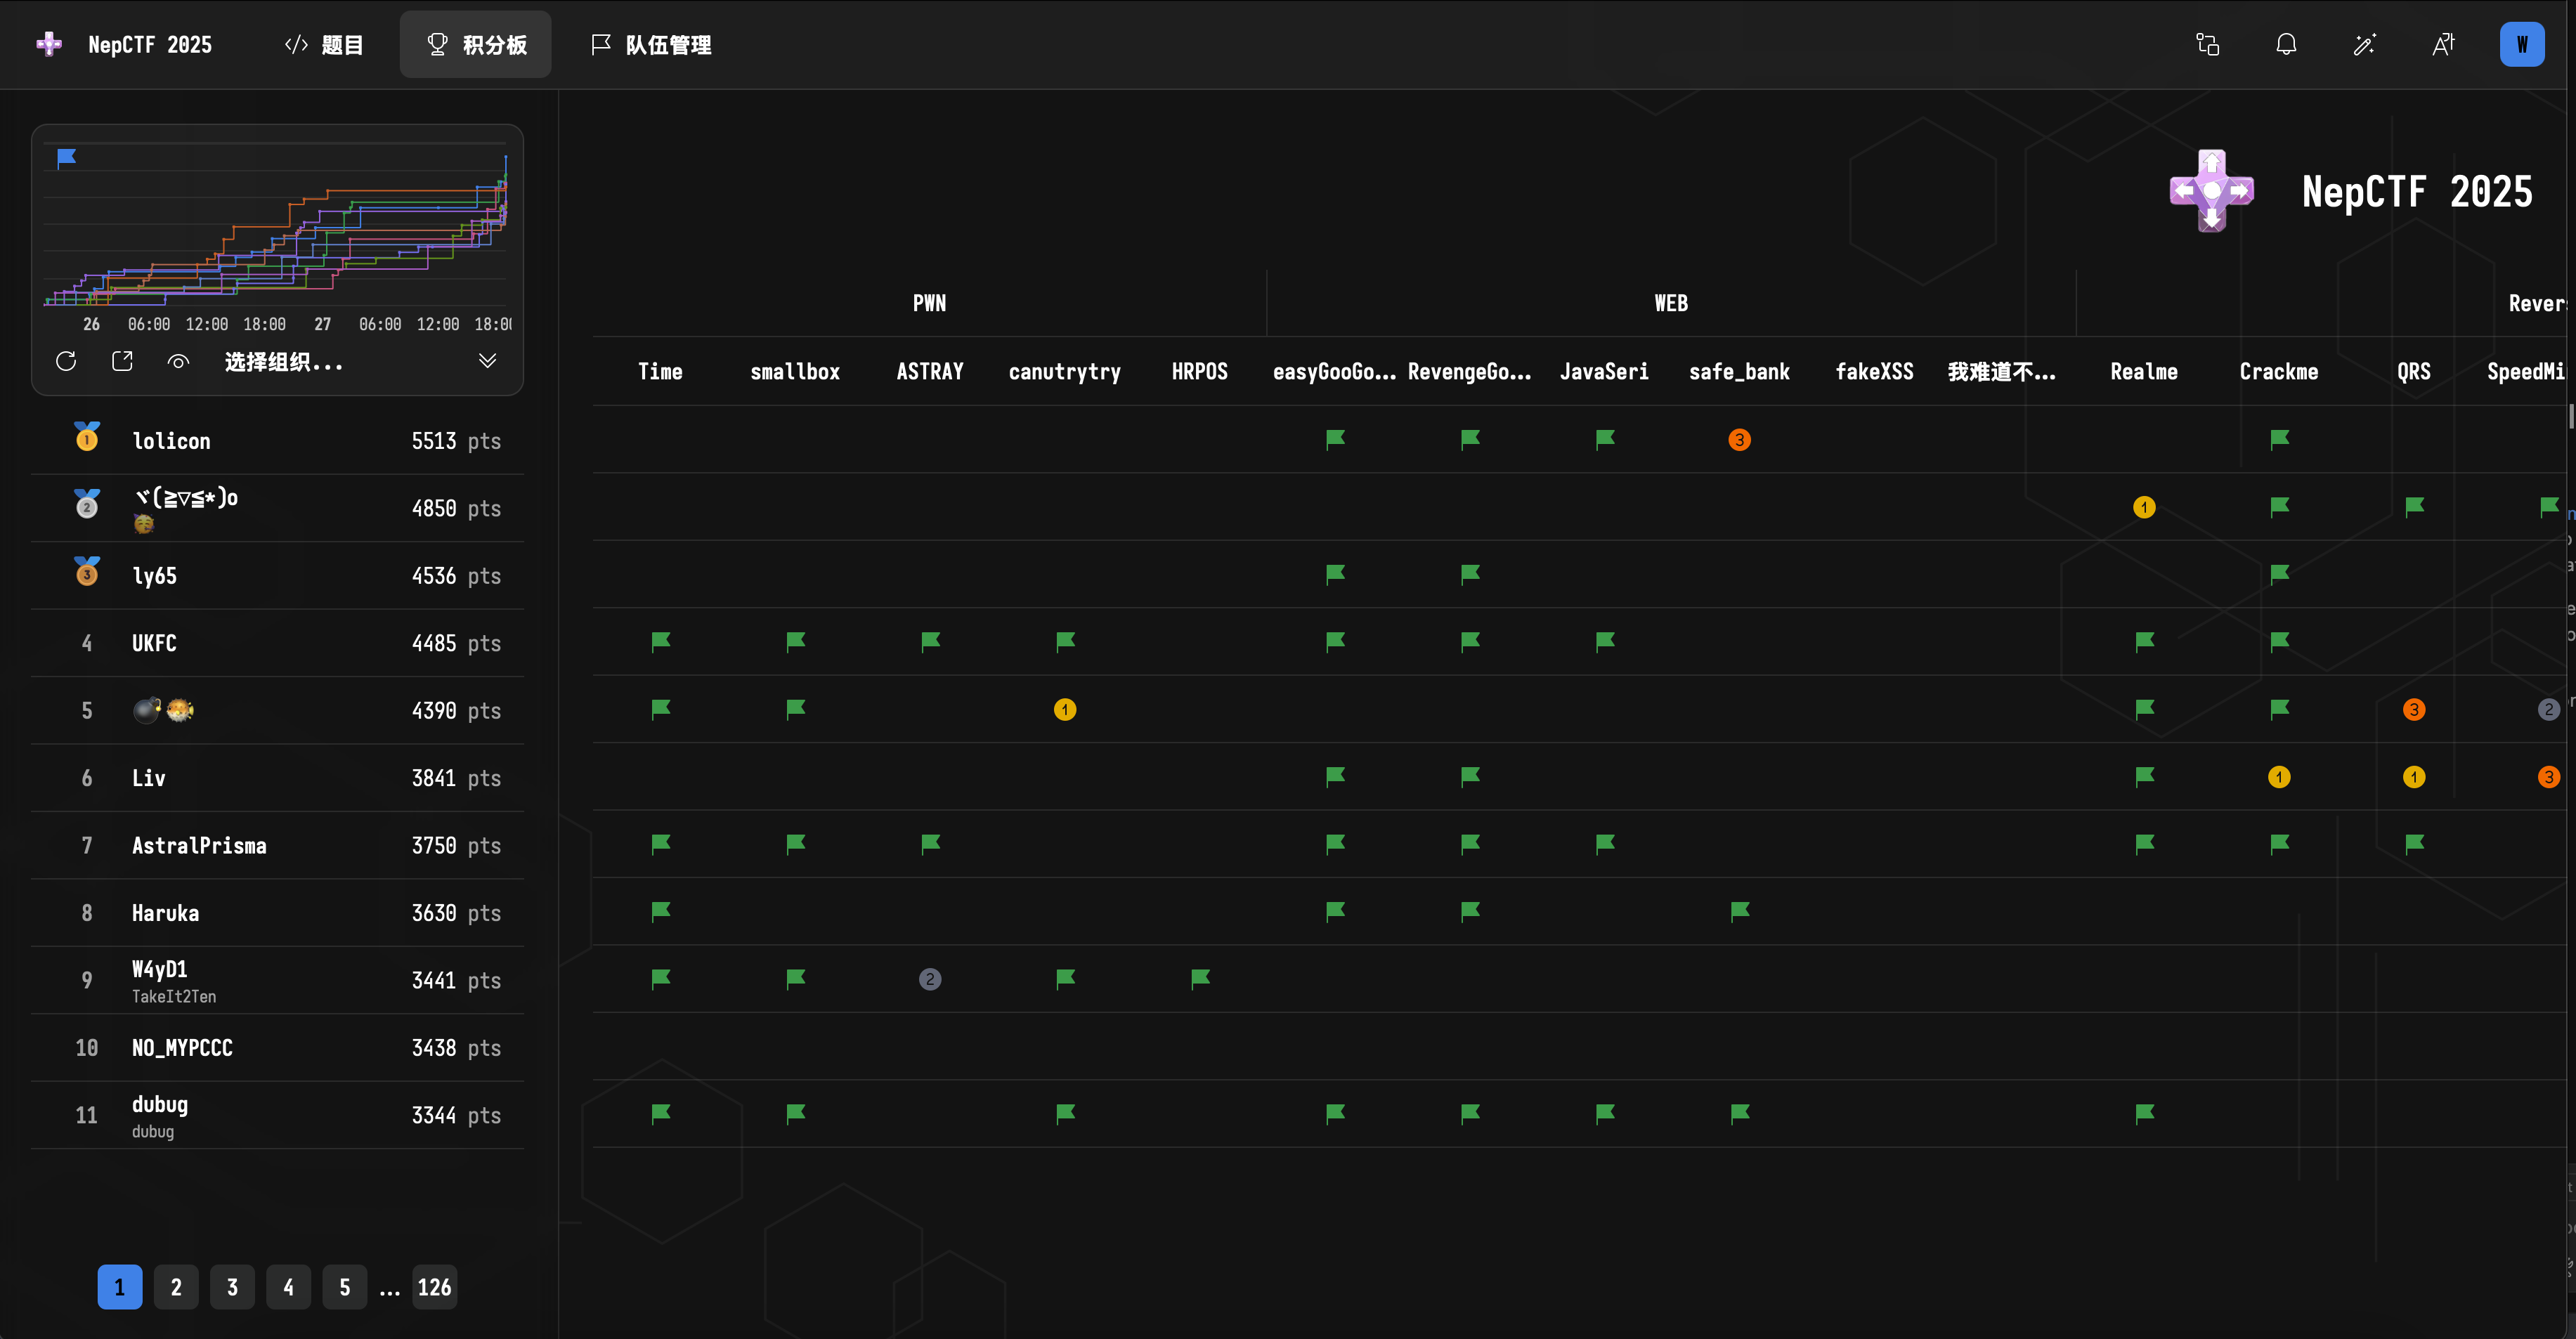Jump to last page 126
The image size is (2576, 1339).
pos(434,1287)
